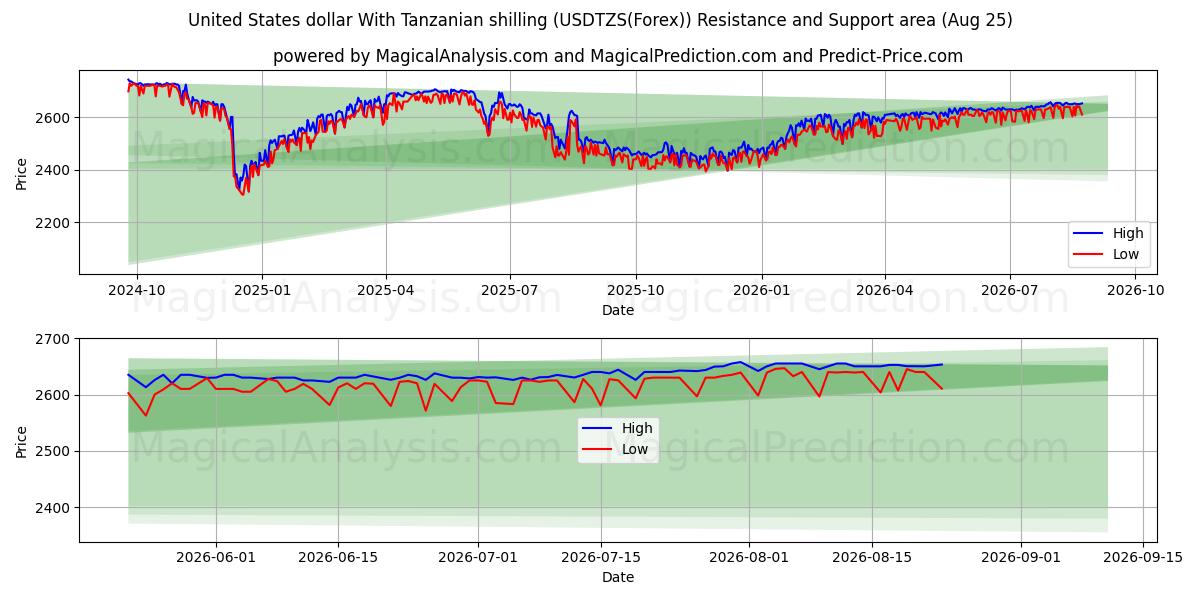The width and height of the screenshot is (1200, 600).
Task: Click the 2025-07 date tick label
Action: point(510,290)
